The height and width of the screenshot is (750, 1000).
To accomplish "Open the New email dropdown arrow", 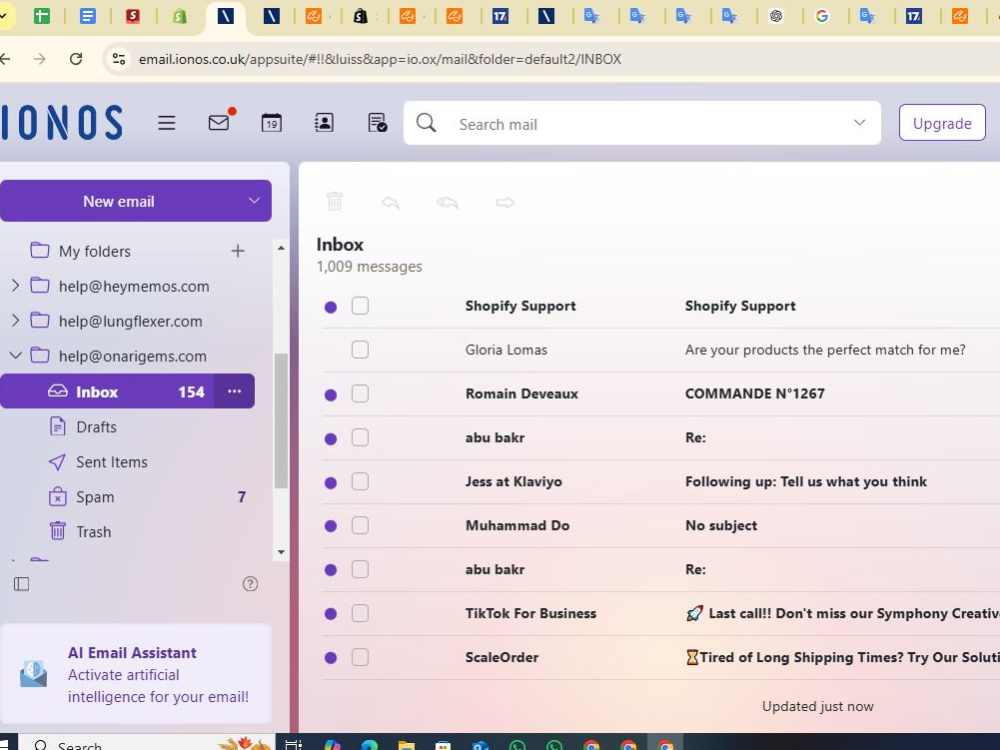I will click(x=254, y=201).
